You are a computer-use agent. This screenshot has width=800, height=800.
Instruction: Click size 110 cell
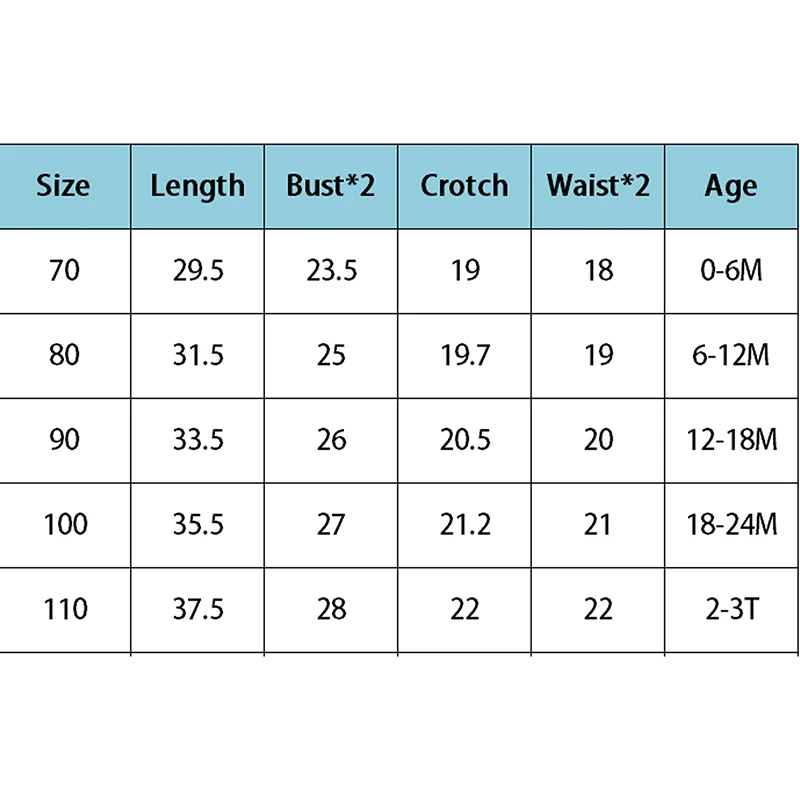64,609
